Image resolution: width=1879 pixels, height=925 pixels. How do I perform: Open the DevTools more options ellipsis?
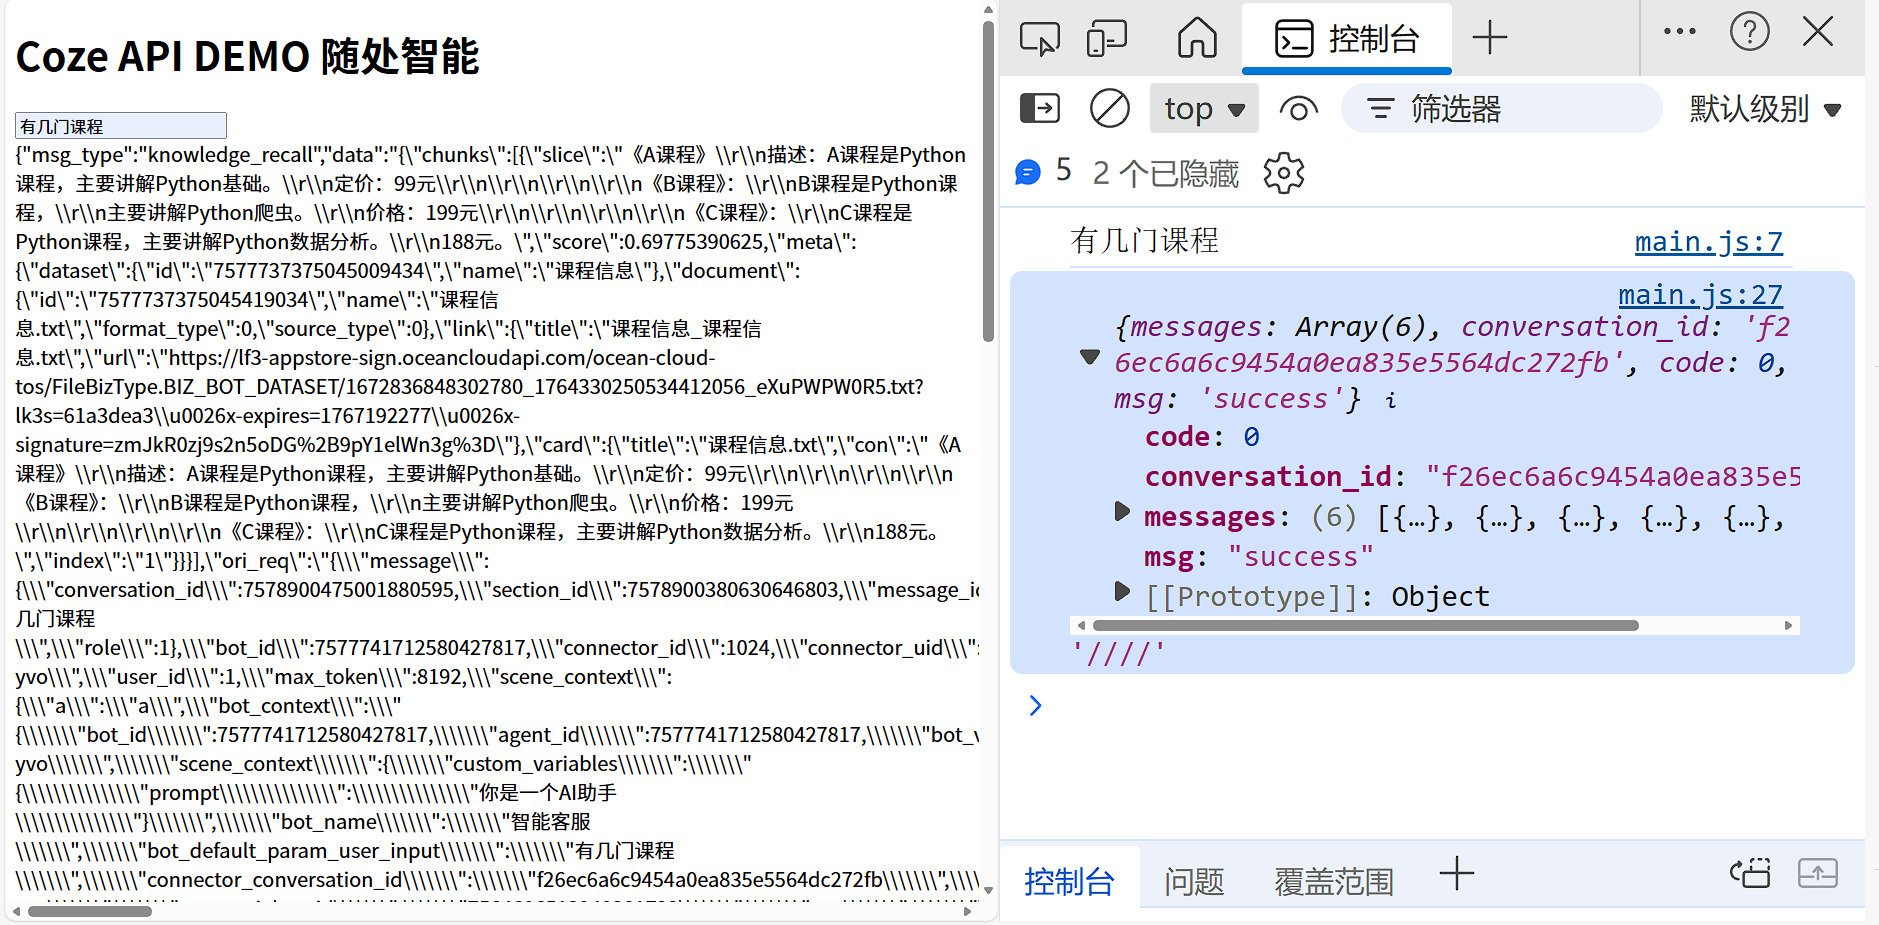point(1680,31)
